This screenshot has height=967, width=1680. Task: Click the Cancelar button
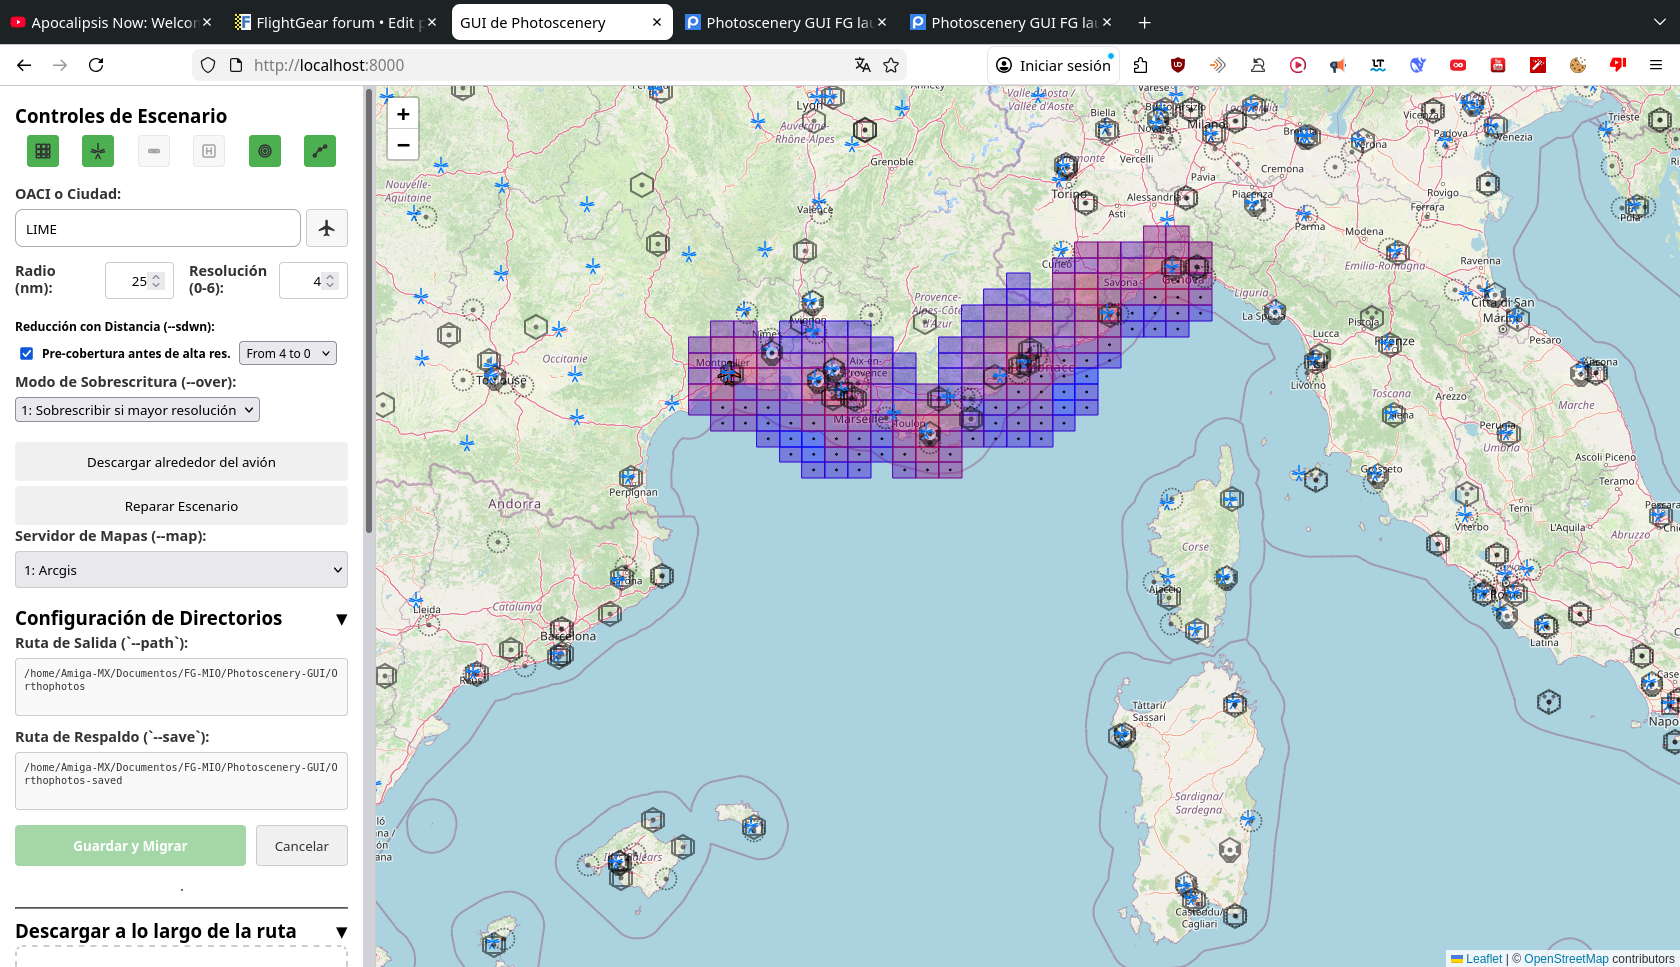tap(302, 846)
